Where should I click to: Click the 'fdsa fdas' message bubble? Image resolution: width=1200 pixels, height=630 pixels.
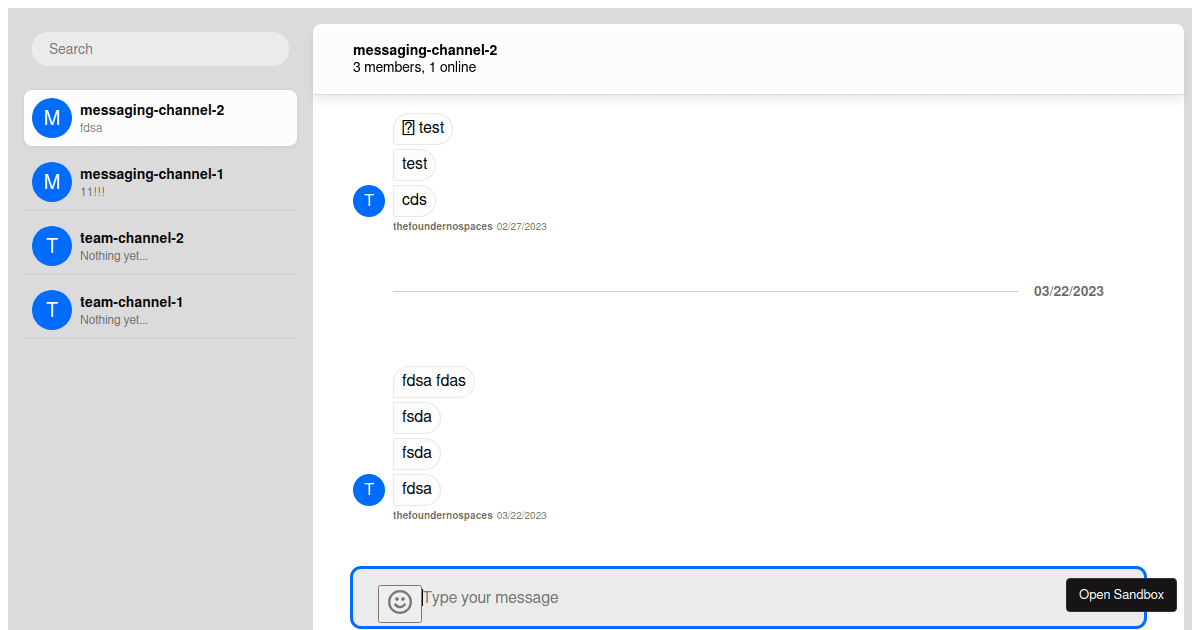(434, 381)
